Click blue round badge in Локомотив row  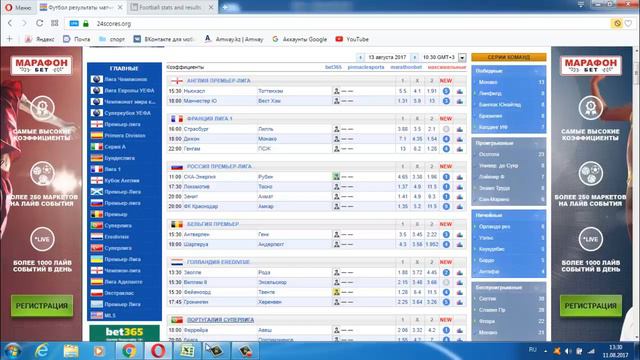[446, 187]
